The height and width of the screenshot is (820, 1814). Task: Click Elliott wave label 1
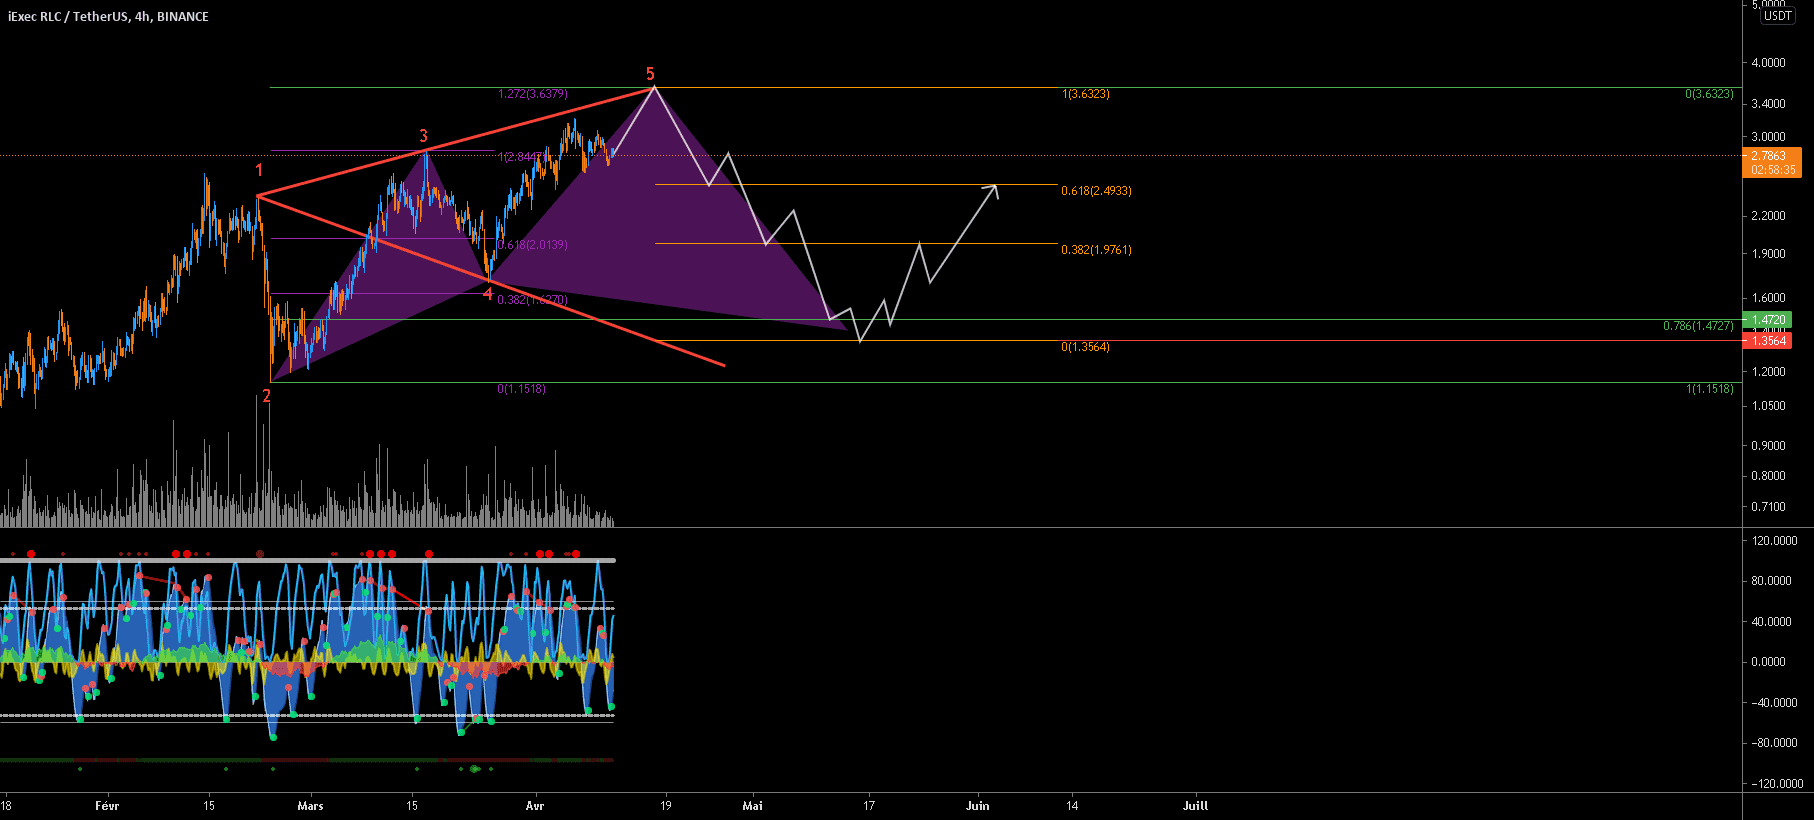point(259,170)
